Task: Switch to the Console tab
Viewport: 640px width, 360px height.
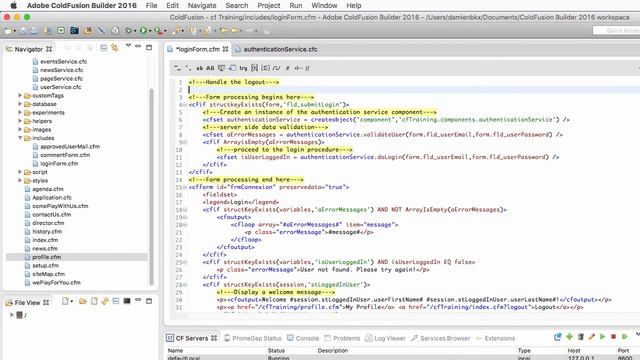Action: tap(303, 338)
